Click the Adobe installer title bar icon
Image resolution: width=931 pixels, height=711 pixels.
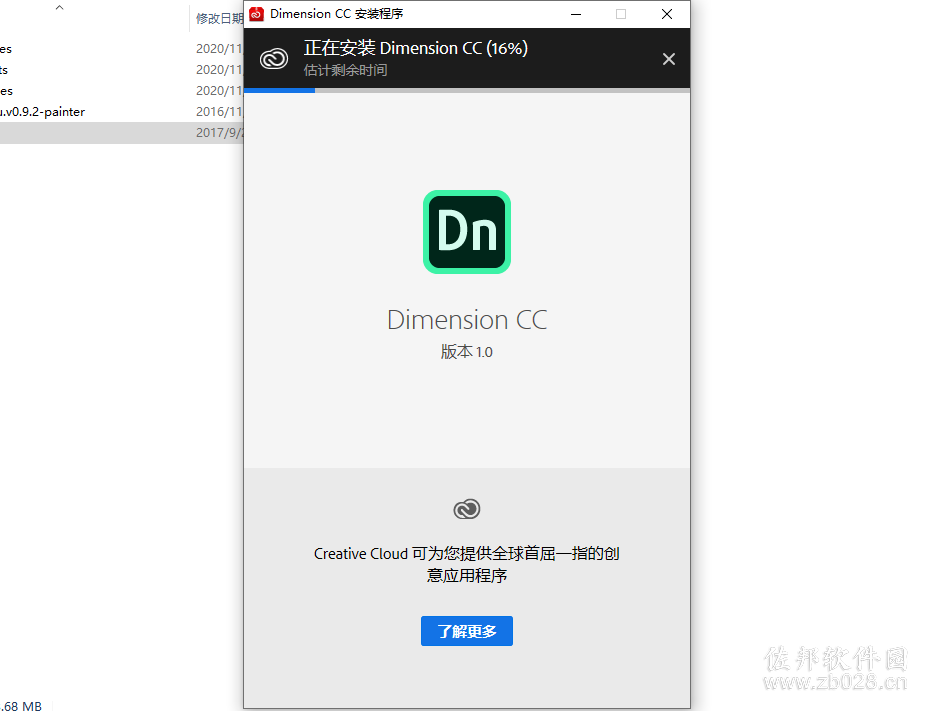click(x=256, y=14)
